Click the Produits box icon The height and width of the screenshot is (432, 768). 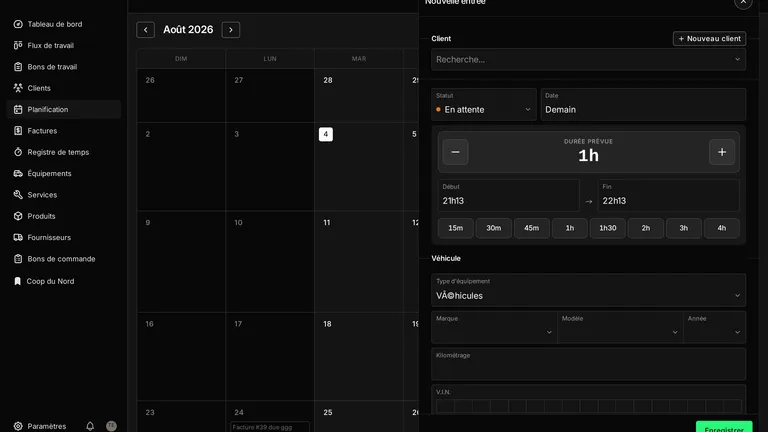18,216
